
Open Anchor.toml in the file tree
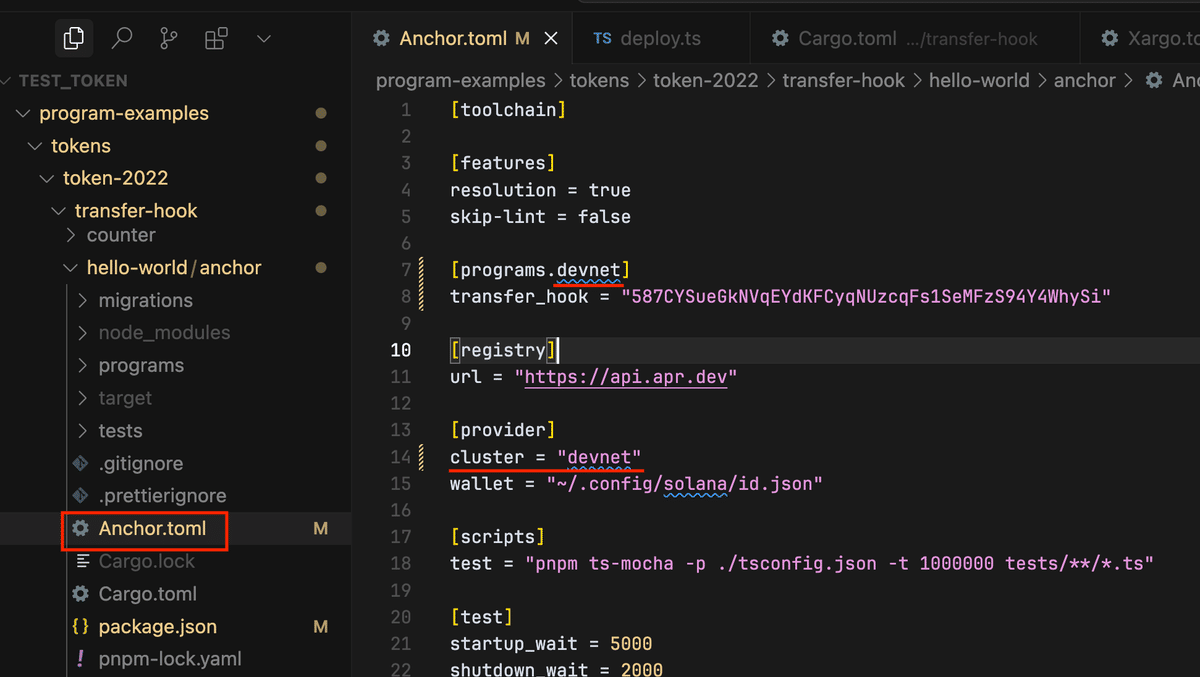pyautogui.click(x=152, y=528)
